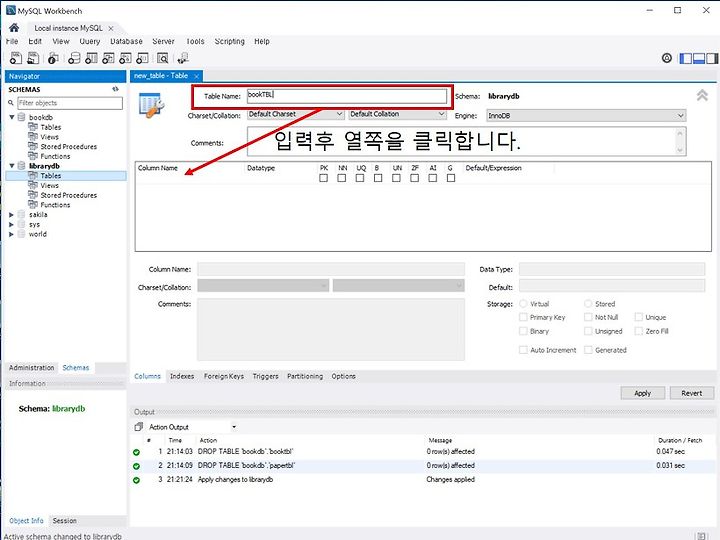Enable the Primary Key checkbox
The height and width of the screenshot is (540, 720).
523,317
